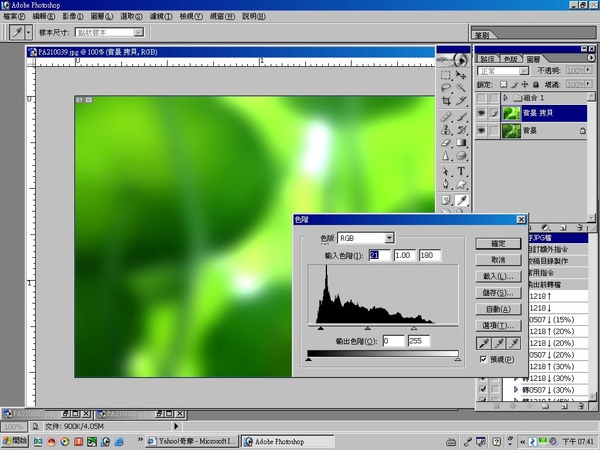Switch to the 路徑 palette tab

click(487, 59)
